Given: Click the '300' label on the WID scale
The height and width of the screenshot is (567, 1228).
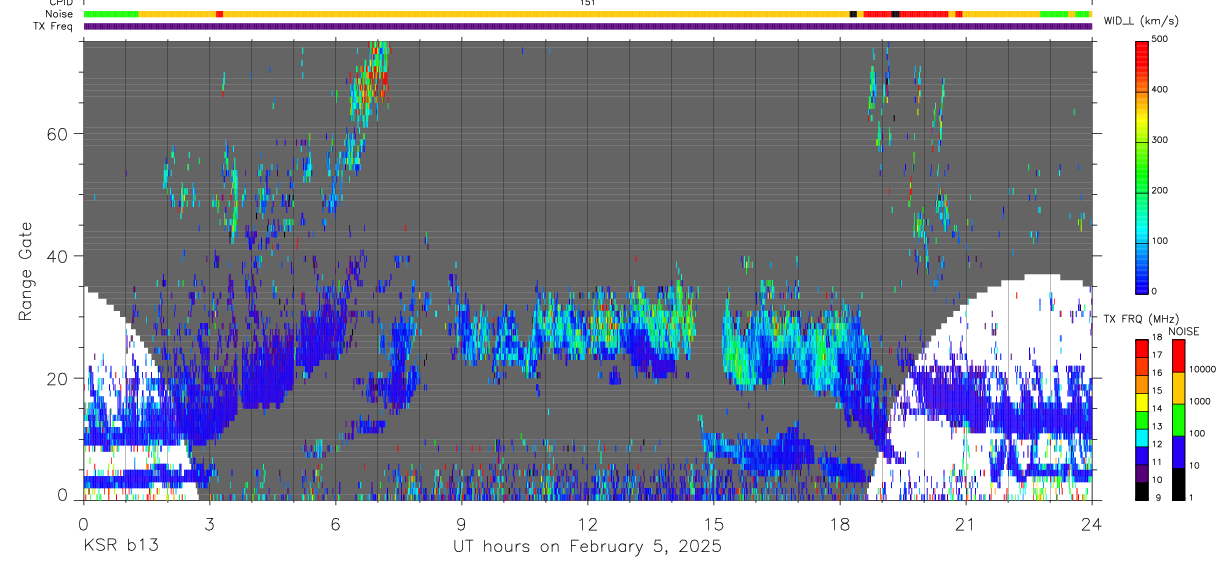Looking at the screenshot, I should tap(1160, 140).
